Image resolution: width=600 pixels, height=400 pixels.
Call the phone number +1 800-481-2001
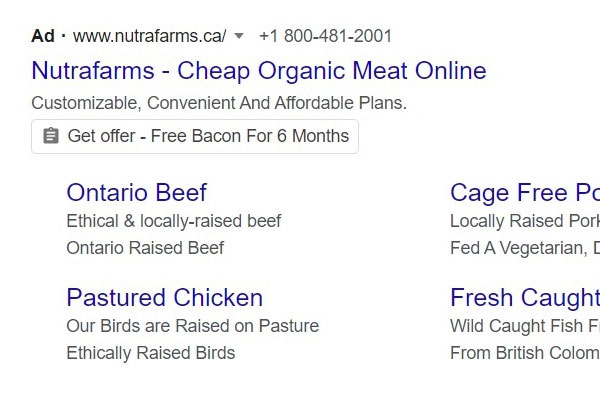pyautogui.click(x=325, y=37)
